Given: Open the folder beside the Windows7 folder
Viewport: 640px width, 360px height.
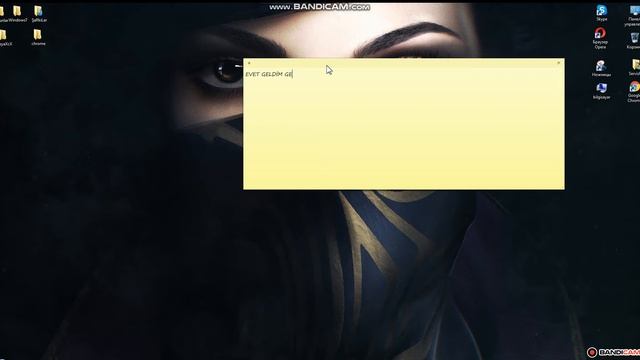Looking at the screenshot, I should (39, 13).
